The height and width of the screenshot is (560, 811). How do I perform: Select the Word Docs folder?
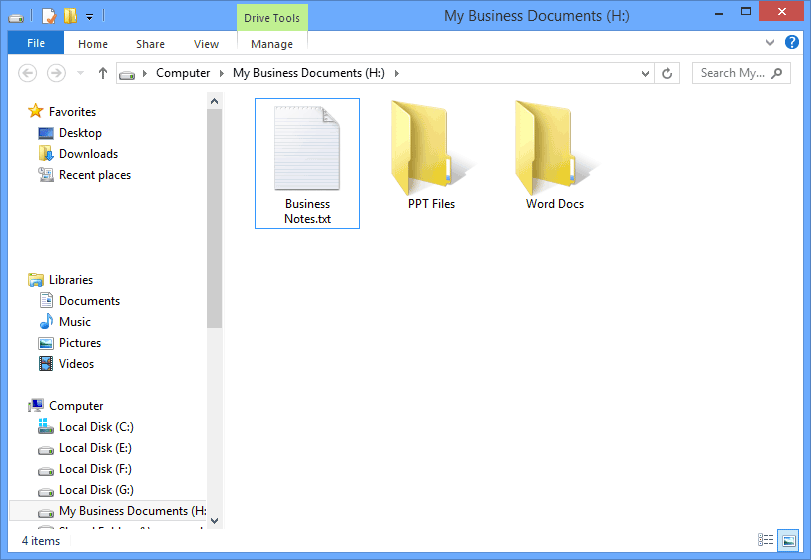click(x=555, y=155)
